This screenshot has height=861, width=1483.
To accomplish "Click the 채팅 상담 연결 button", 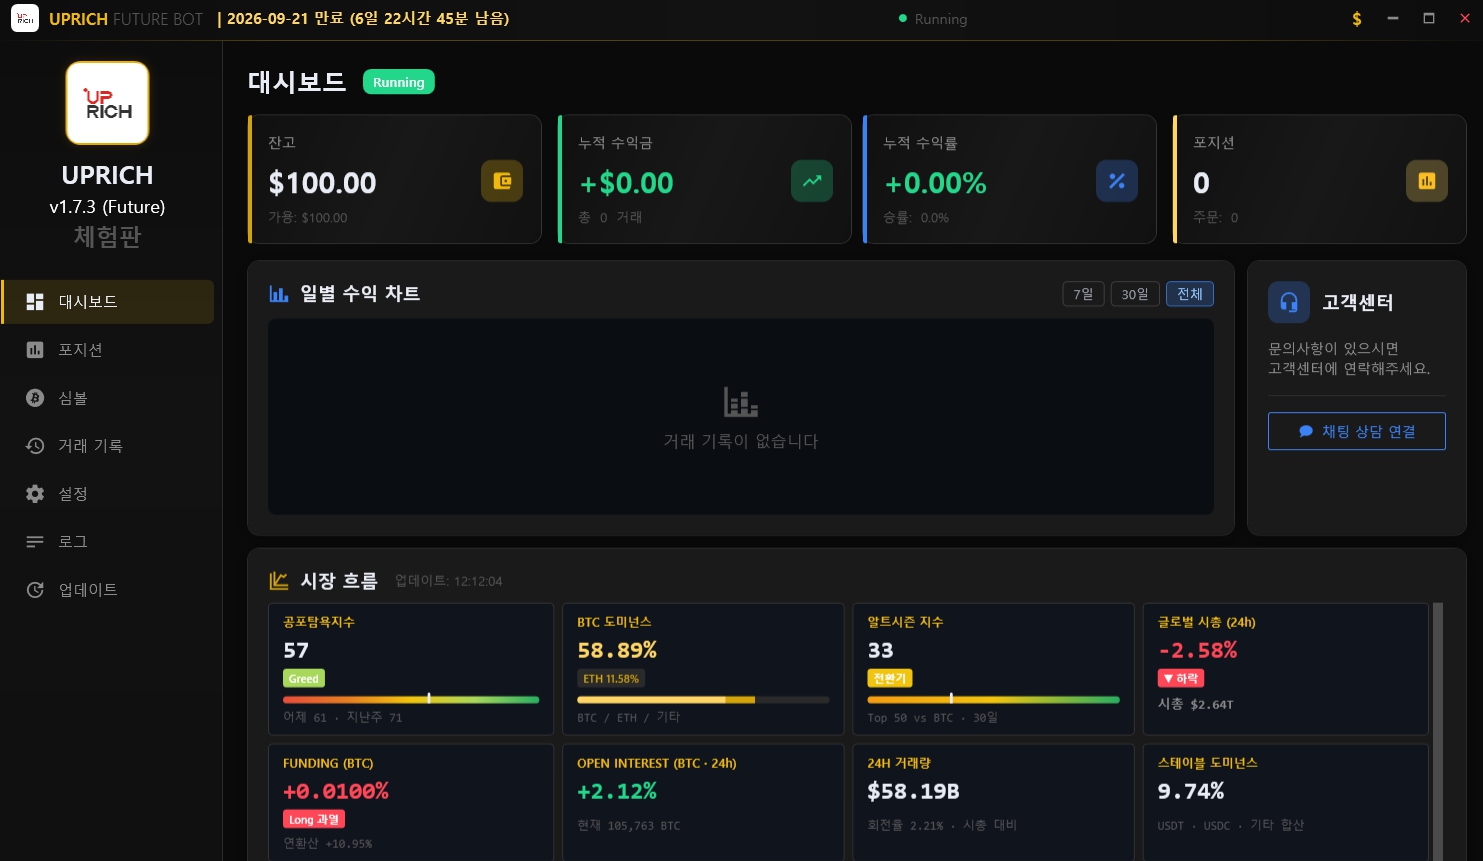I will point(1357,431).
